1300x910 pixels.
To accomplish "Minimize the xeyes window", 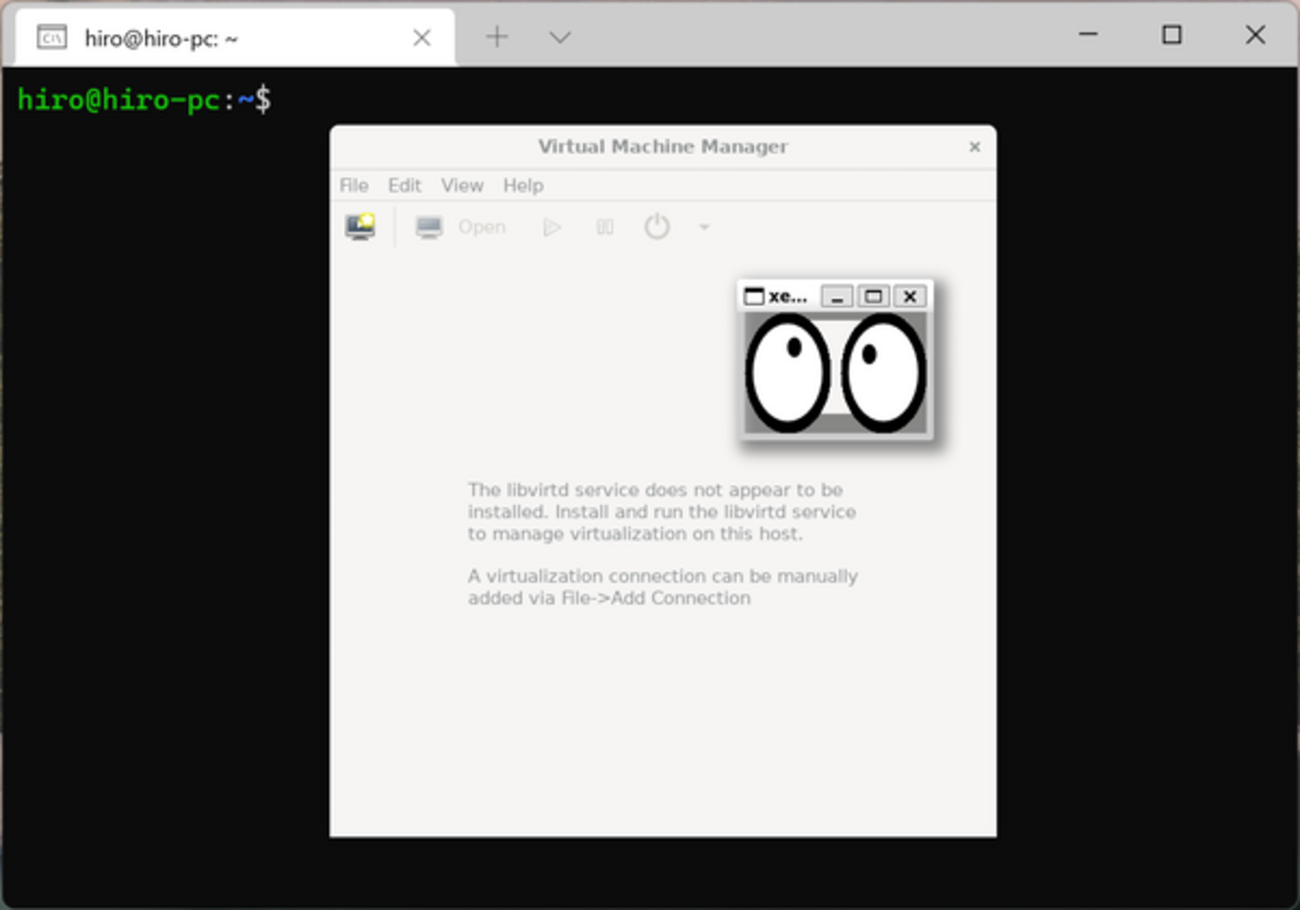I will [x=837, y=296].
